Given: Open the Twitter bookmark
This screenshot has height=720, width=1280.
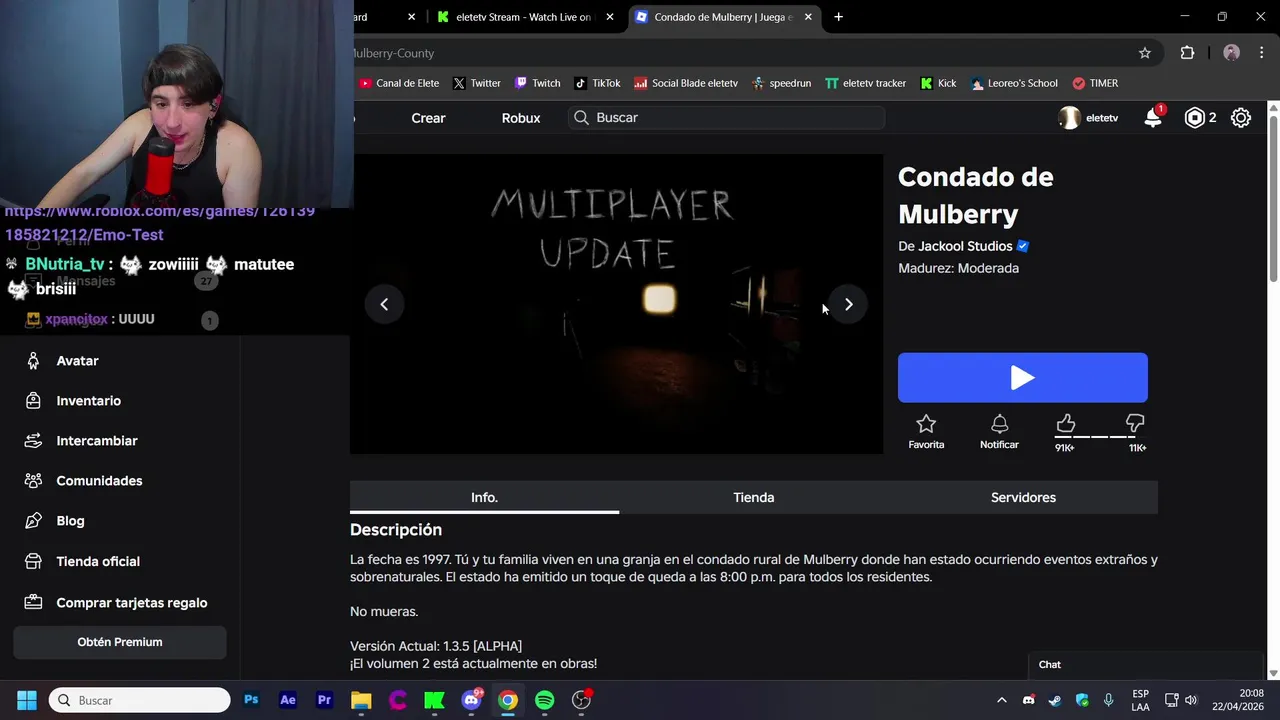Looking at the screenshot, I should 476,83.
